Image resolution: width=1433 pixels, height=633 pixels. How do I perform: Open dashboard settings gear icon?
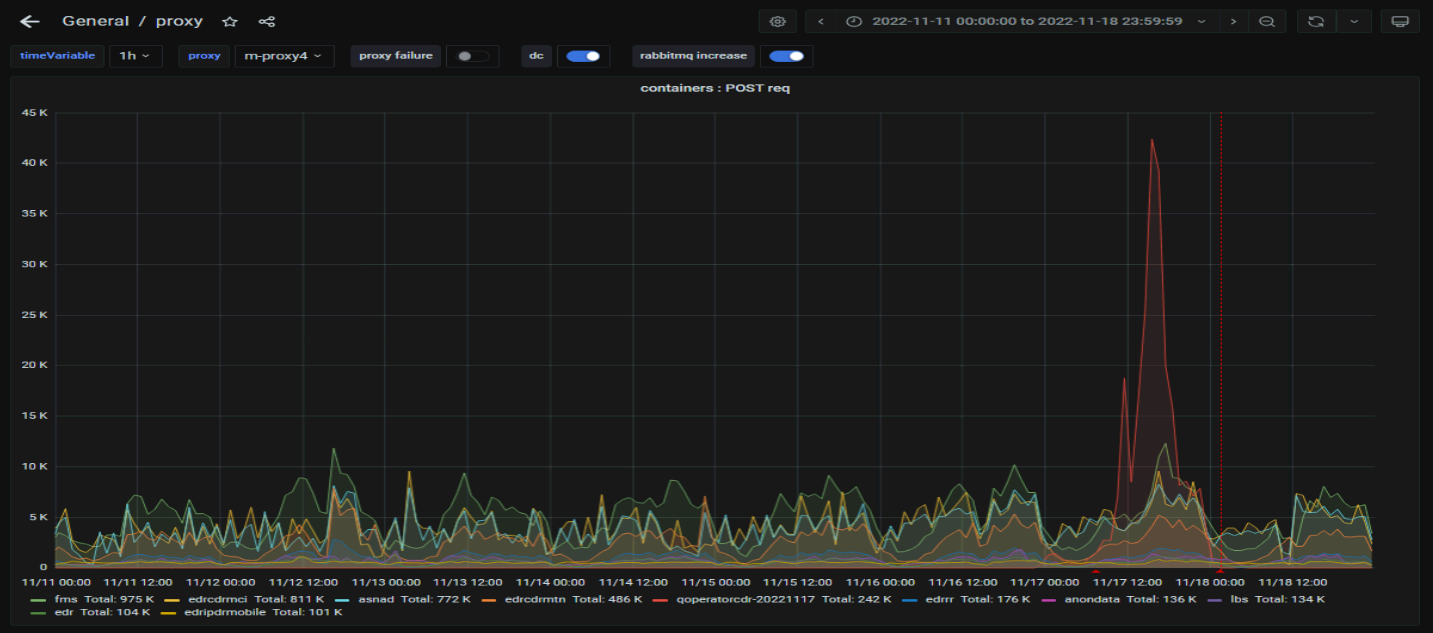[778, 21]
